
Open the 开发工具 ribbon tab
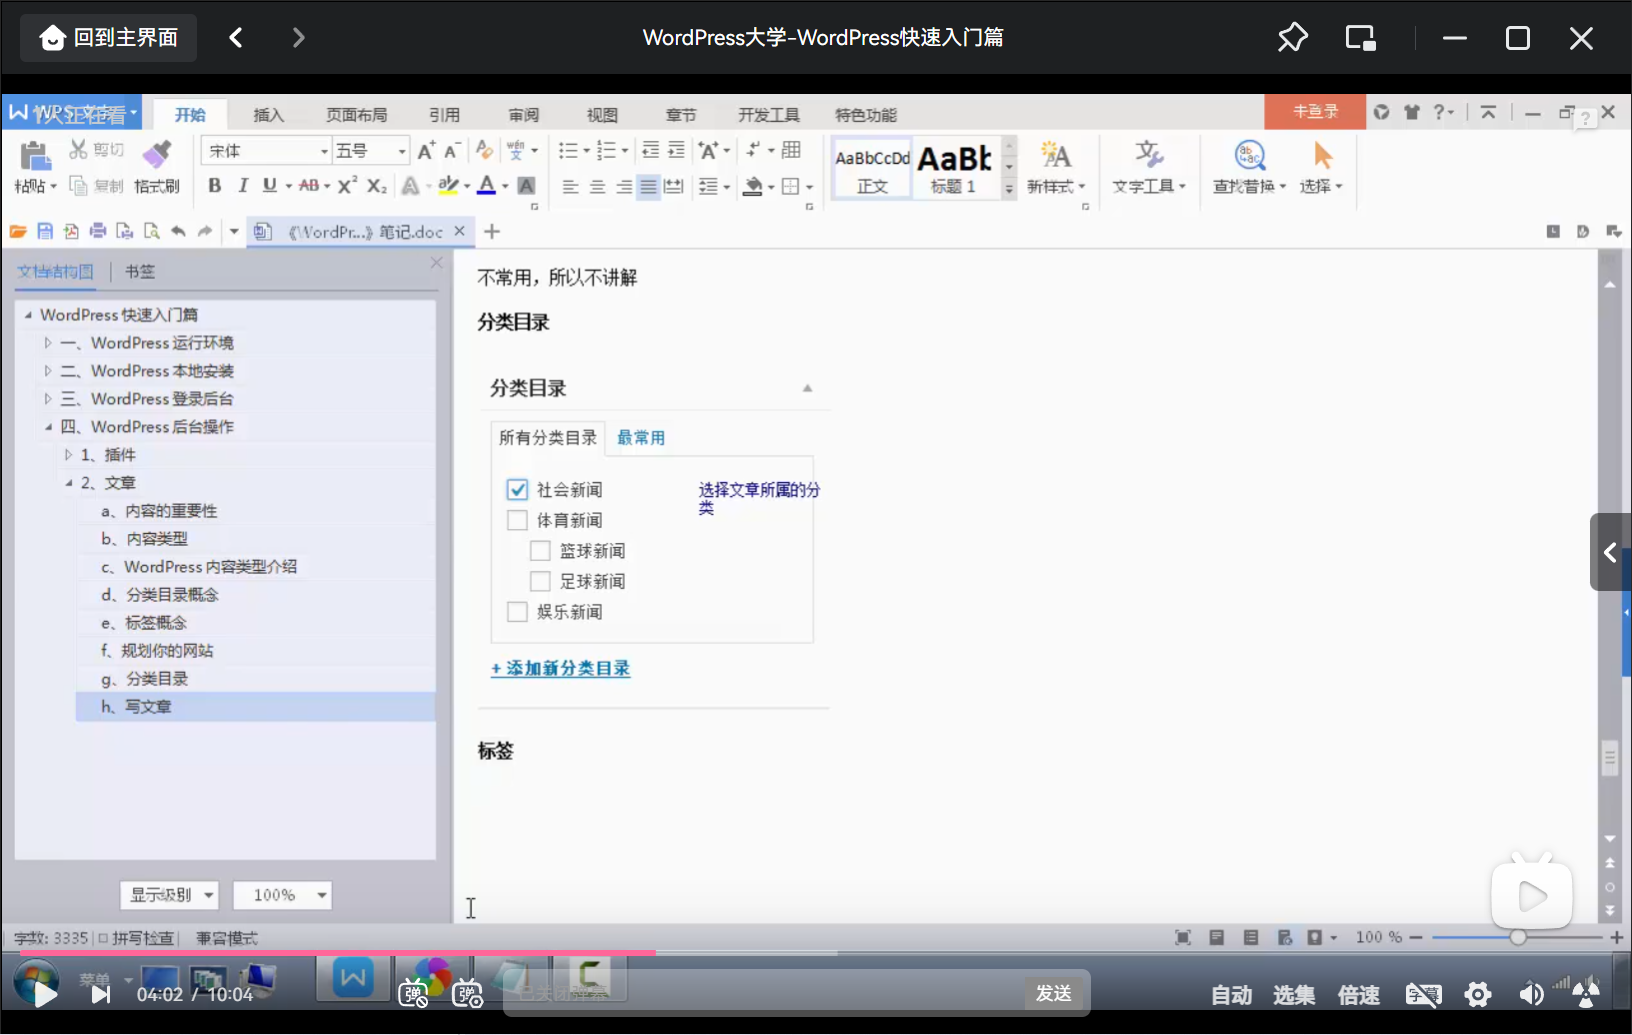pos(769,115)
